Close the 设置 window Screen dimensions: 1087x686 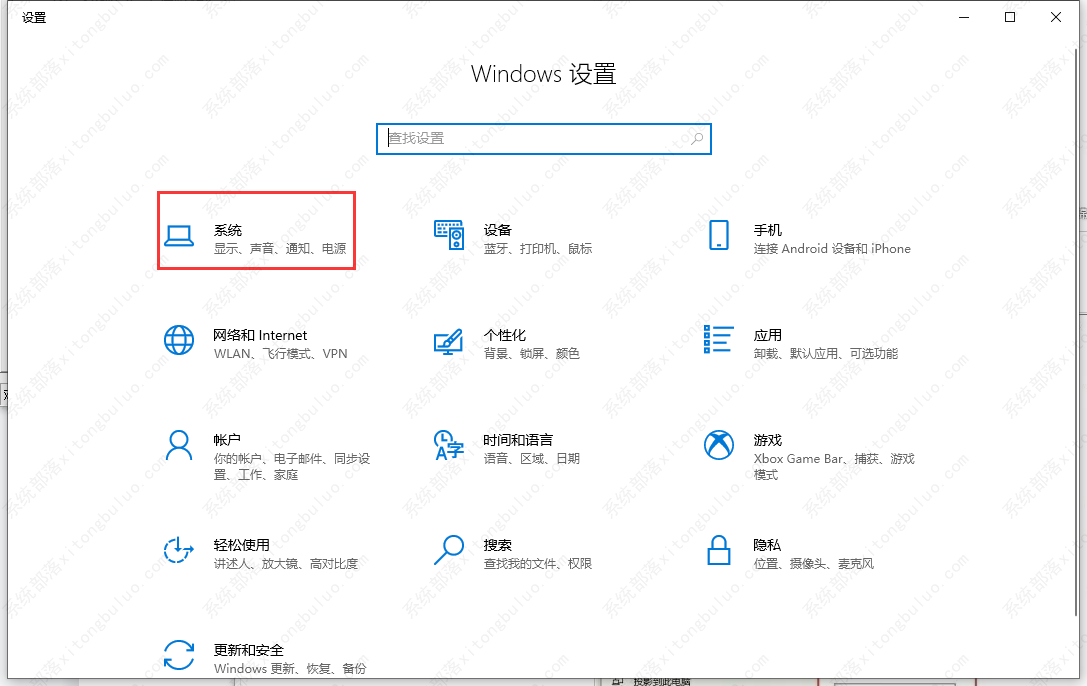(1056, 17)
